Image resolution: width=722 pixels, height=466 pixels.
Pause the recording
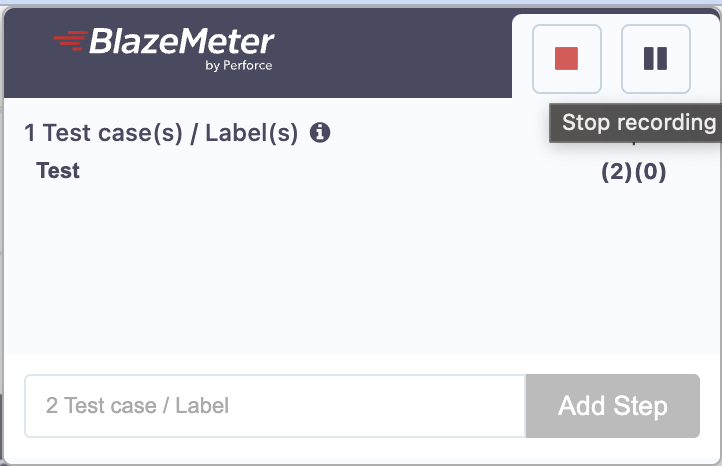[x=655, y=58]
